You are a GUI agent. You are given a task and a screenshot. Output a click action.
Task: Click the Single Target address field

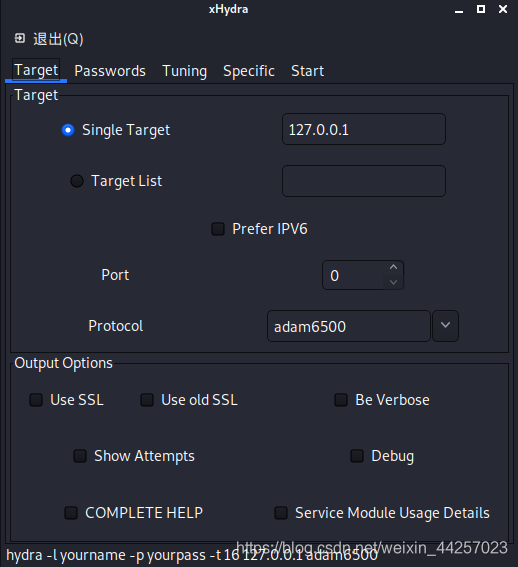364,129
